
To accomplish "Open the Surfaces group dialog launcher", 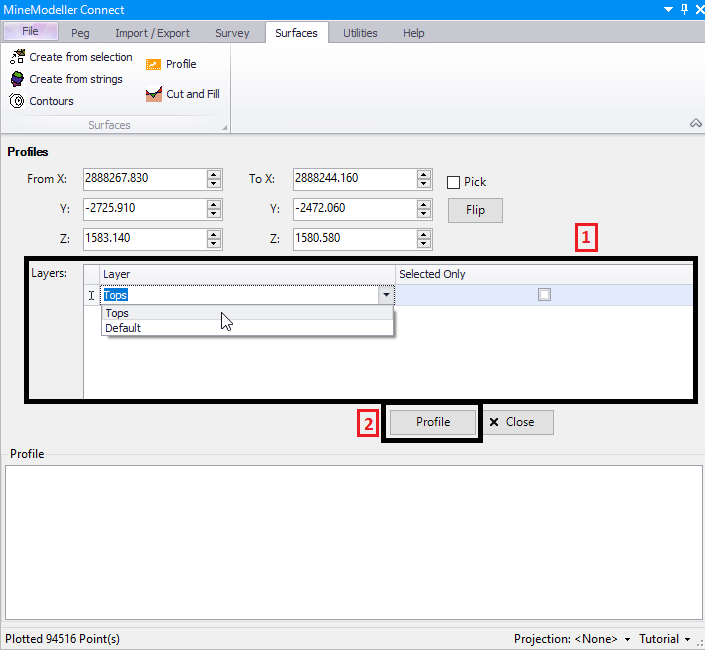I will pos(224,127).
